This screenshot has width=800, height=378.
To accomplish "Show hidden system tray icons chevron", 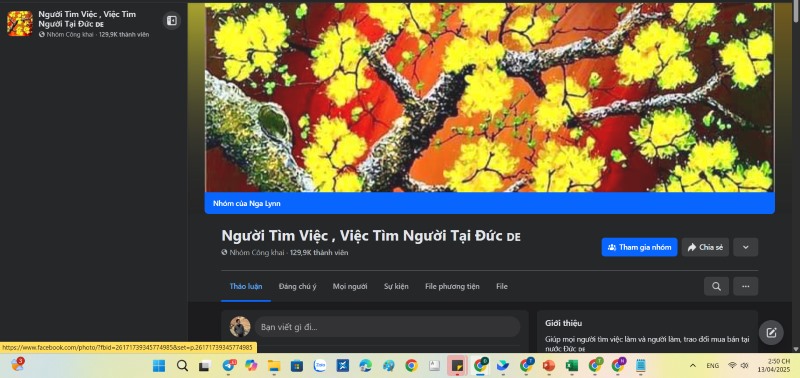I will [692, 366].
